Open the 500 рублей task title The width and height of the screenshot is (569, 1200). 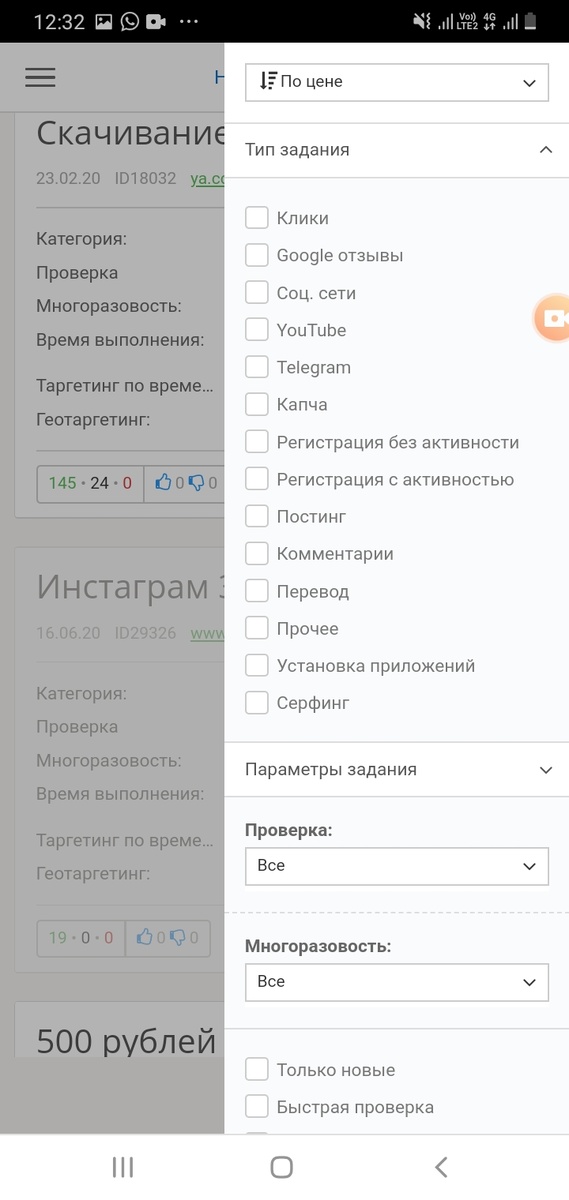pyautogui.click(x=126, y=1041)
